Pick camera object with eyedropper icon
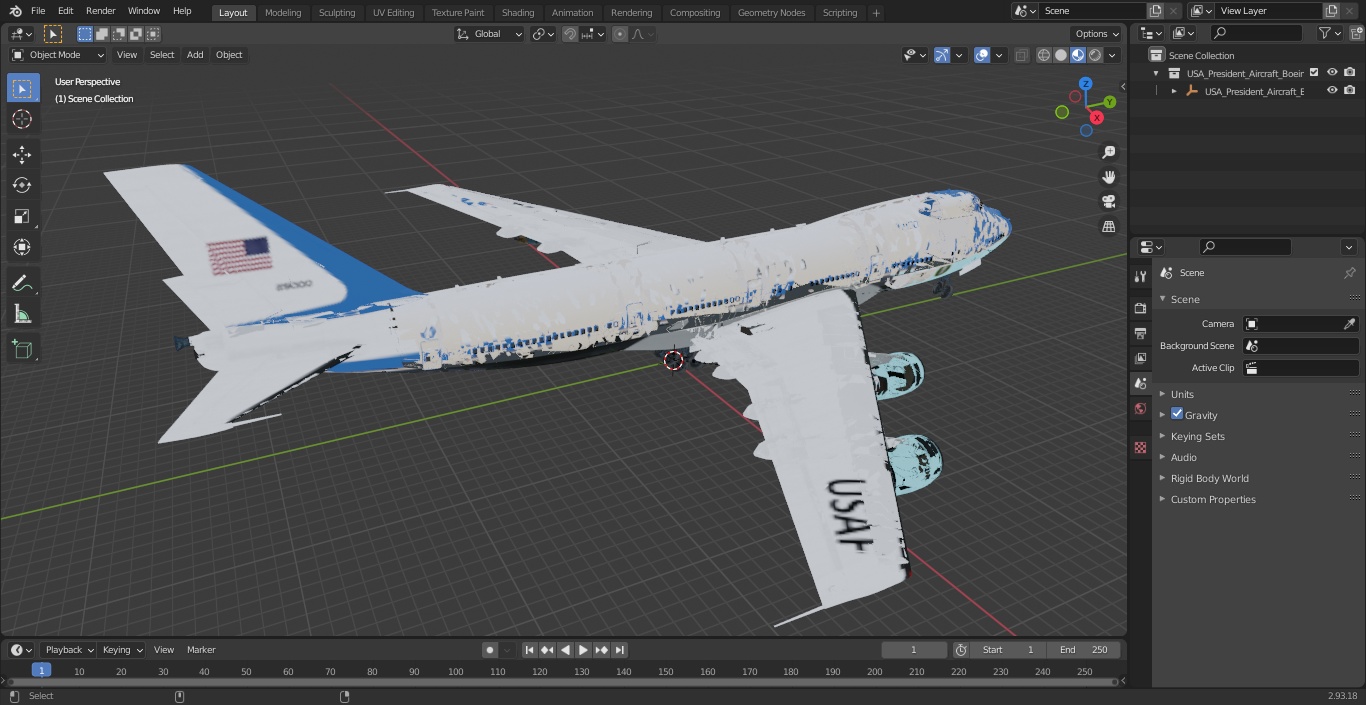 (x=1349, y=324)
